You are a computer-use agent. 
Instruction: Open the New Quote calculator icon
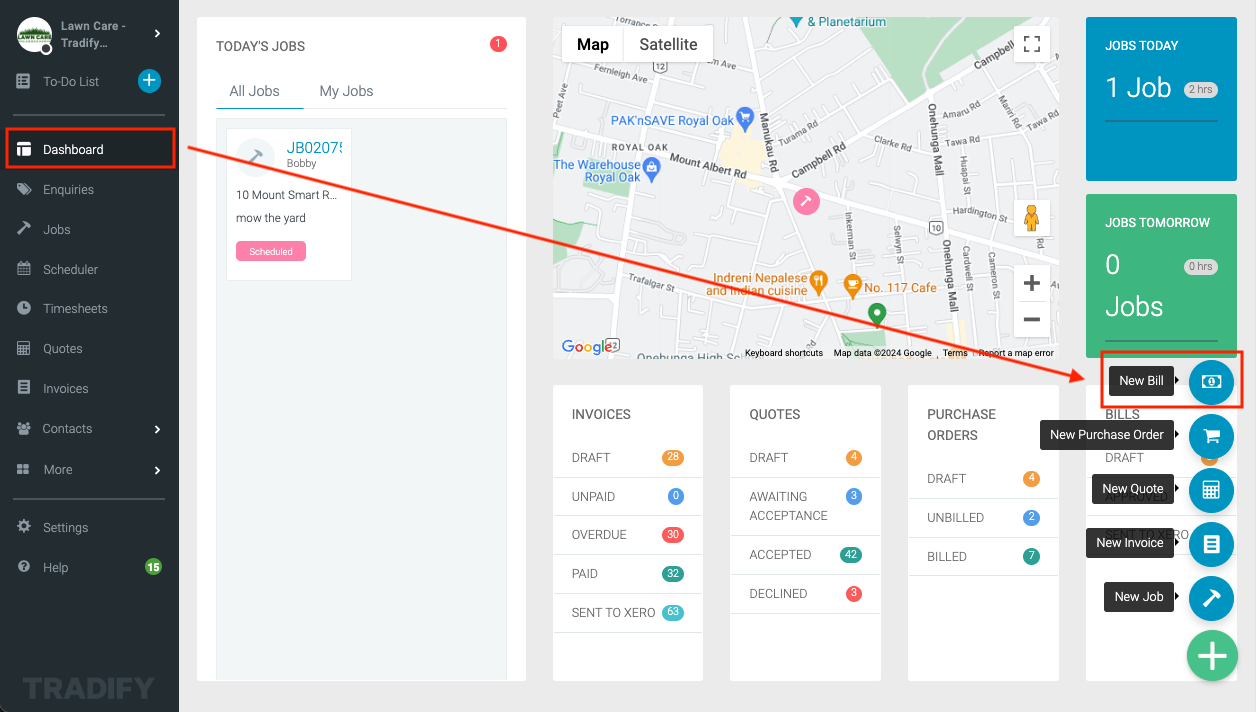[1211, 490]
